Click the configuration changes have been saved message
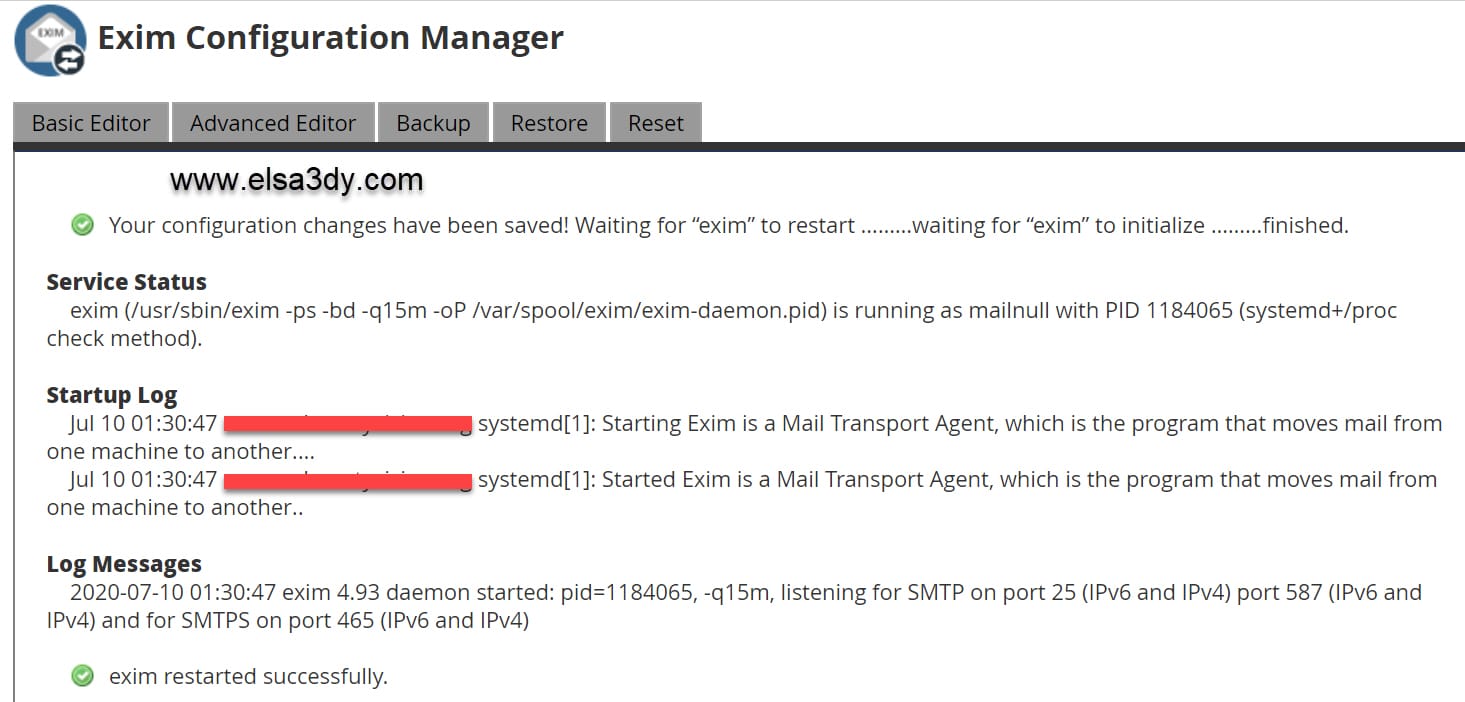 [729, 226]
